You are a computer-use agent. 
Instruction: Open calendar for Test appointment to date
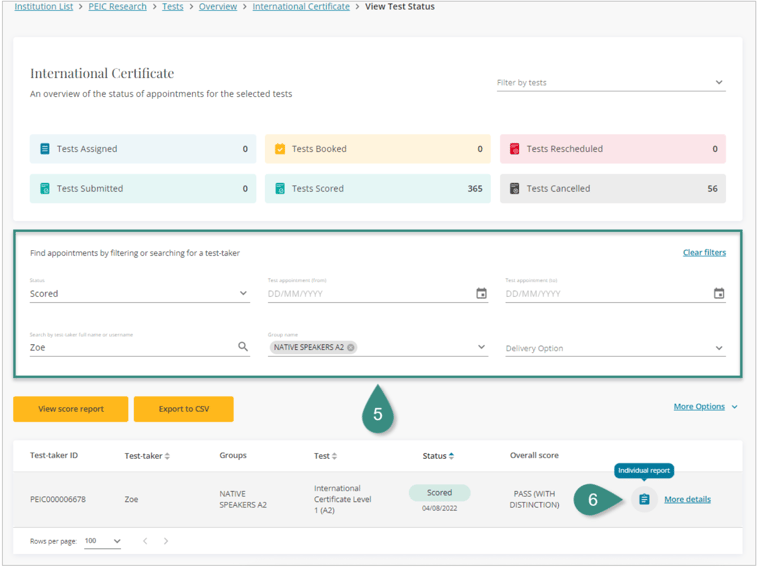click(x=718, y=294)
